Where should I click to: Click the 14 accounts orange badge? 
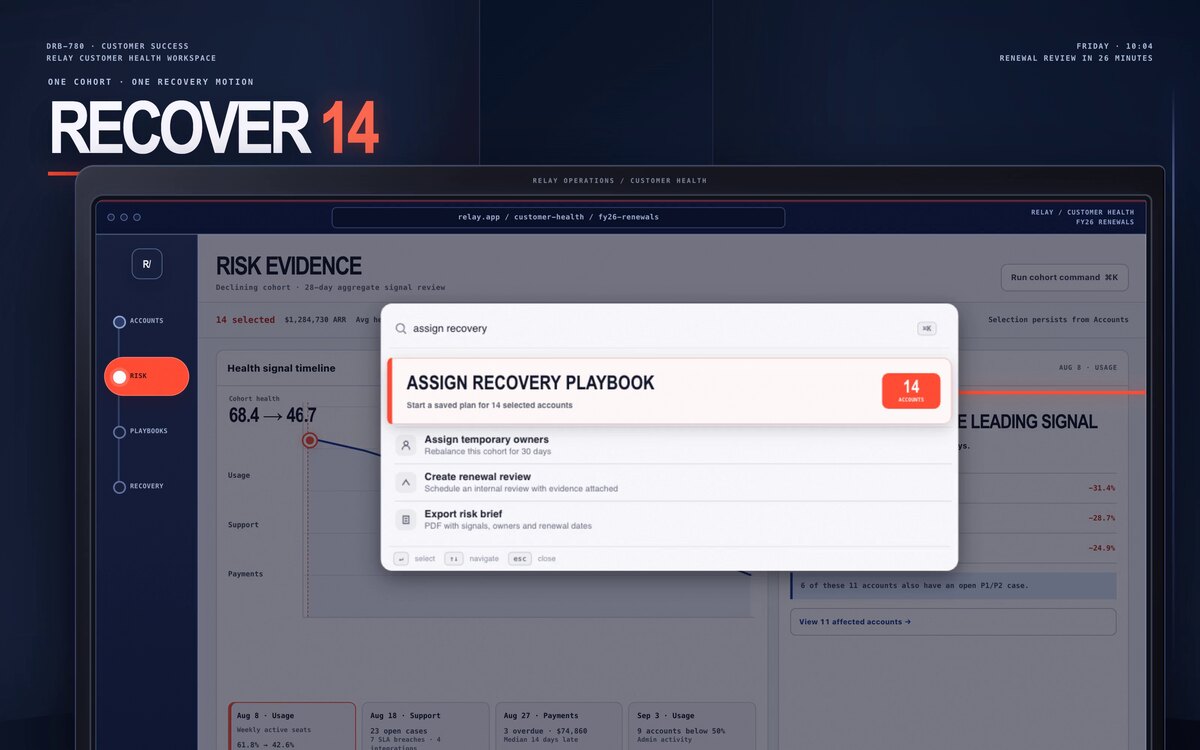click(x=911, y=391)
